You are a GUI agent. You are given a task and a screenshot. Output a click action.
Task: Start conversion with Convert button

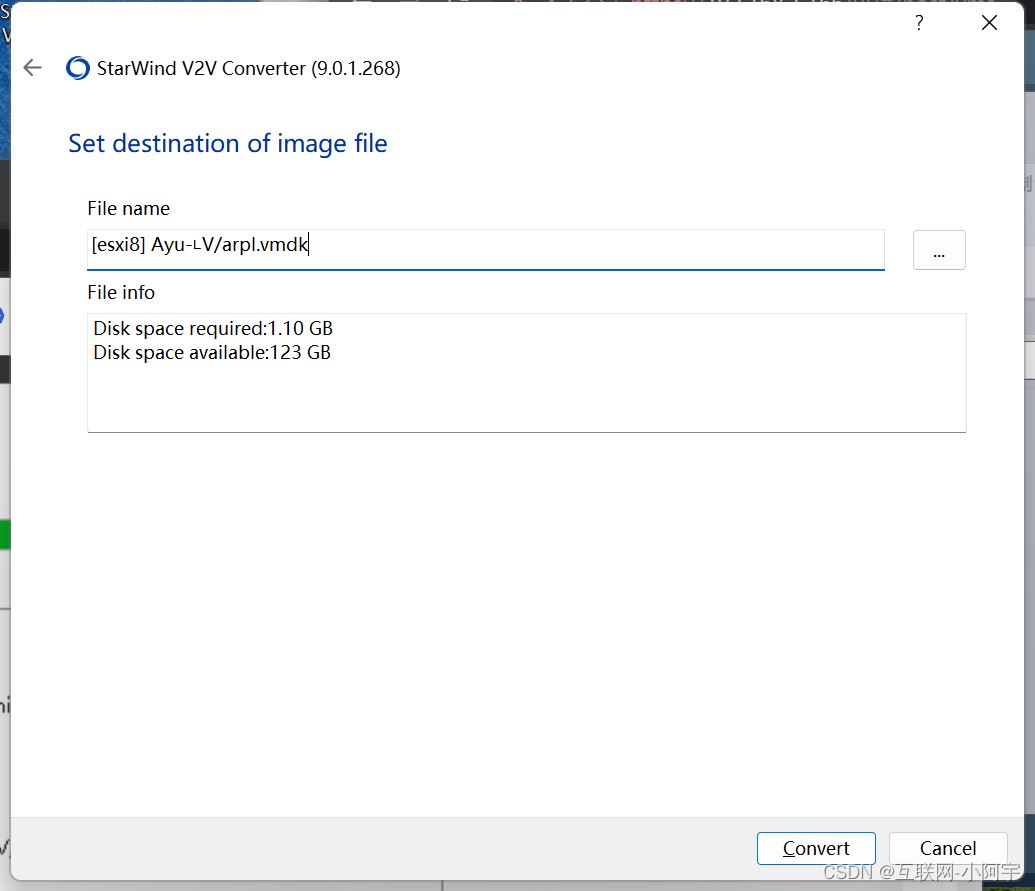click(x=816, y=848)
